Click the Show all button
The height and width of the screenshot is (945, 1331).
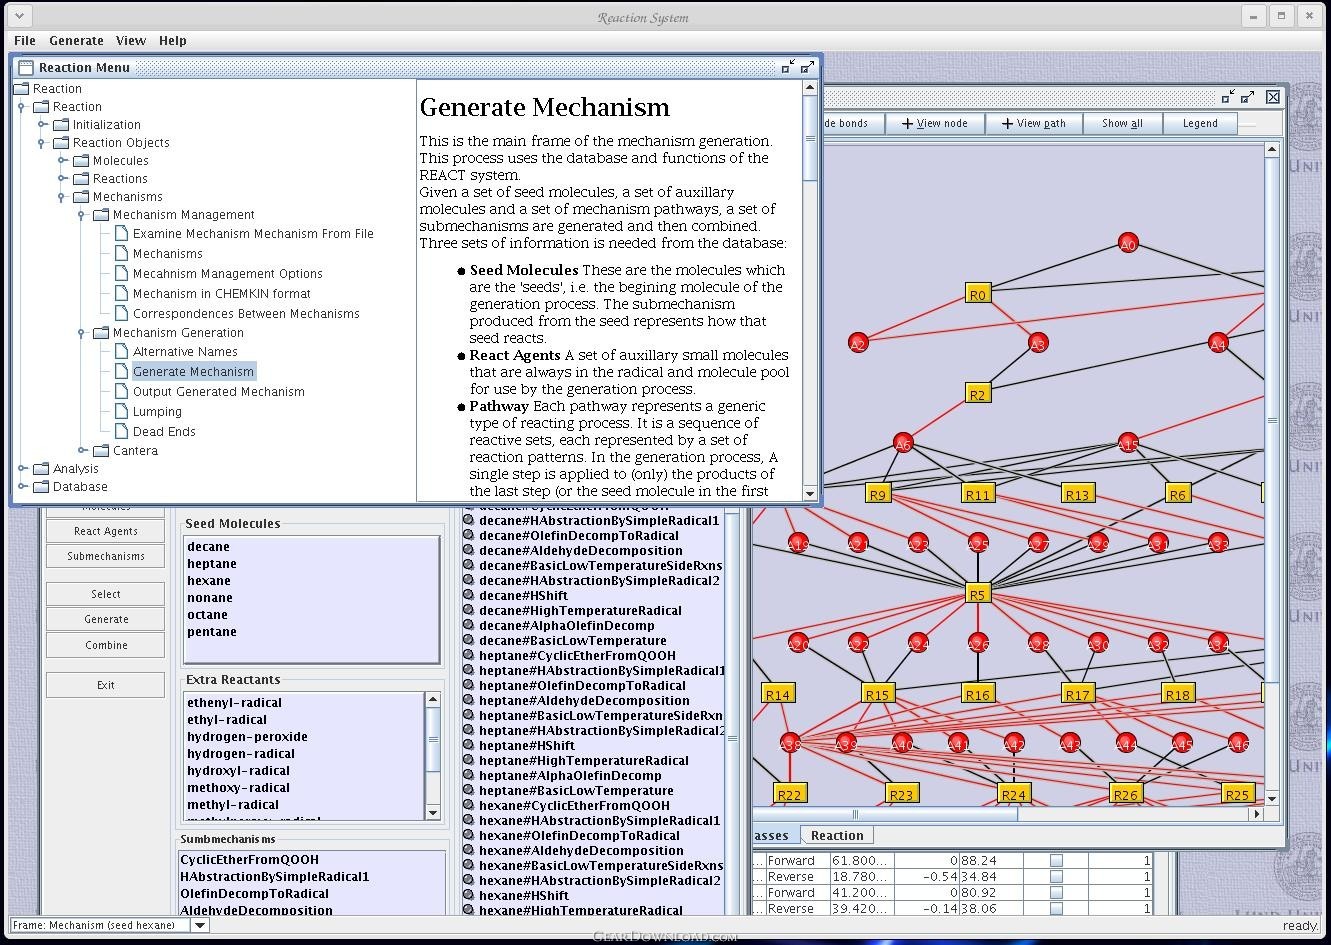(x=1122, y=123)
